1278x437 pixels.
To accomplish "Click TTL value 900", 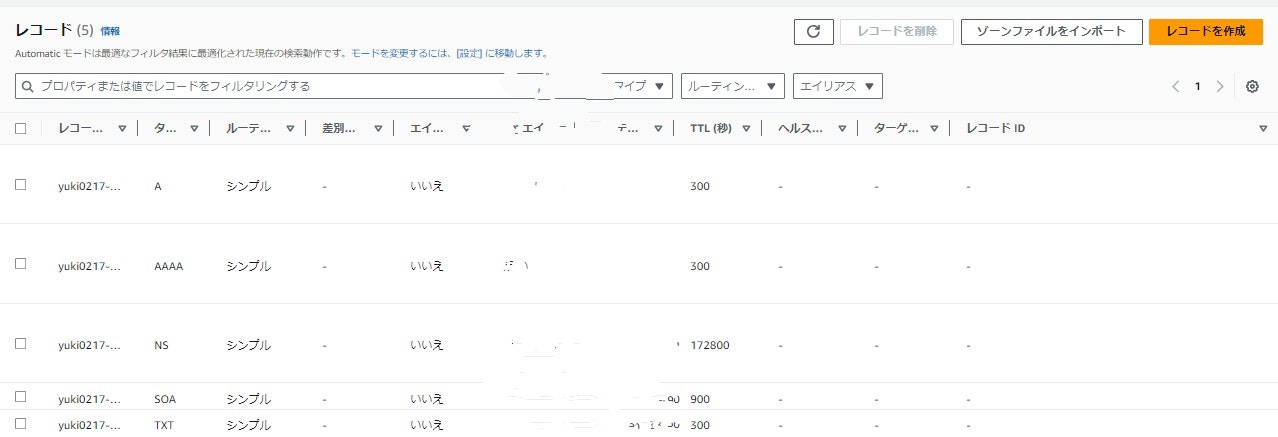I will pyautogui.click(x=700, y=399).
